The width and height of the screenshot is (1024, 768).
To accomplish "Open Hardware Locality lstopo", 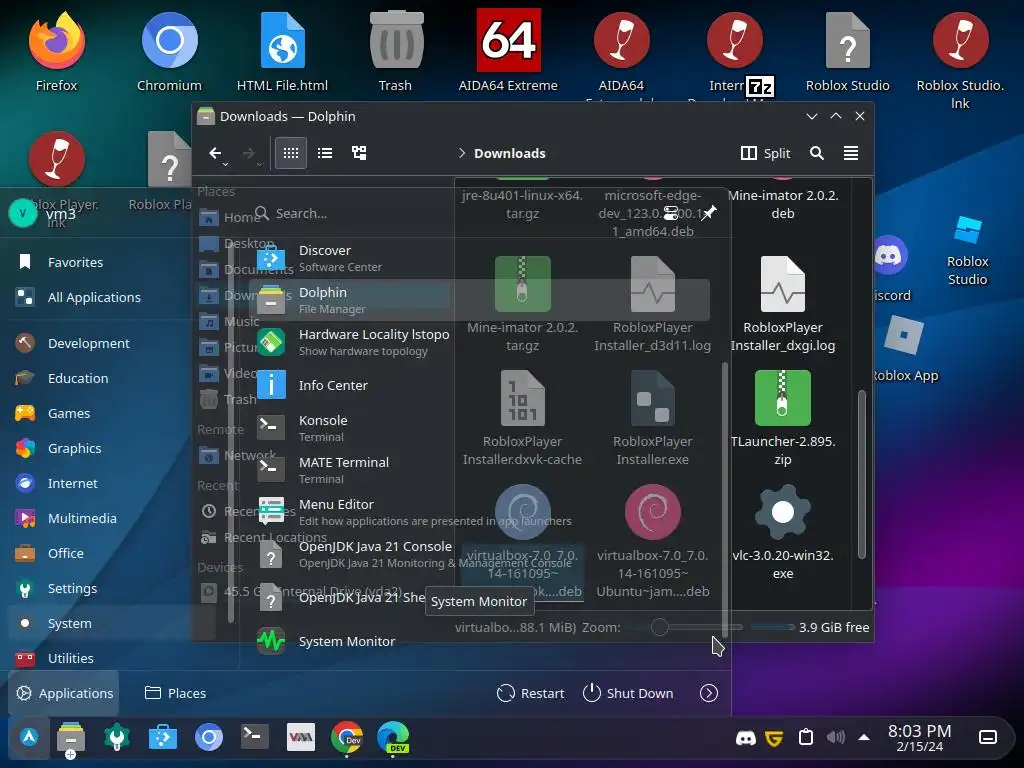I will coord(480,342).
